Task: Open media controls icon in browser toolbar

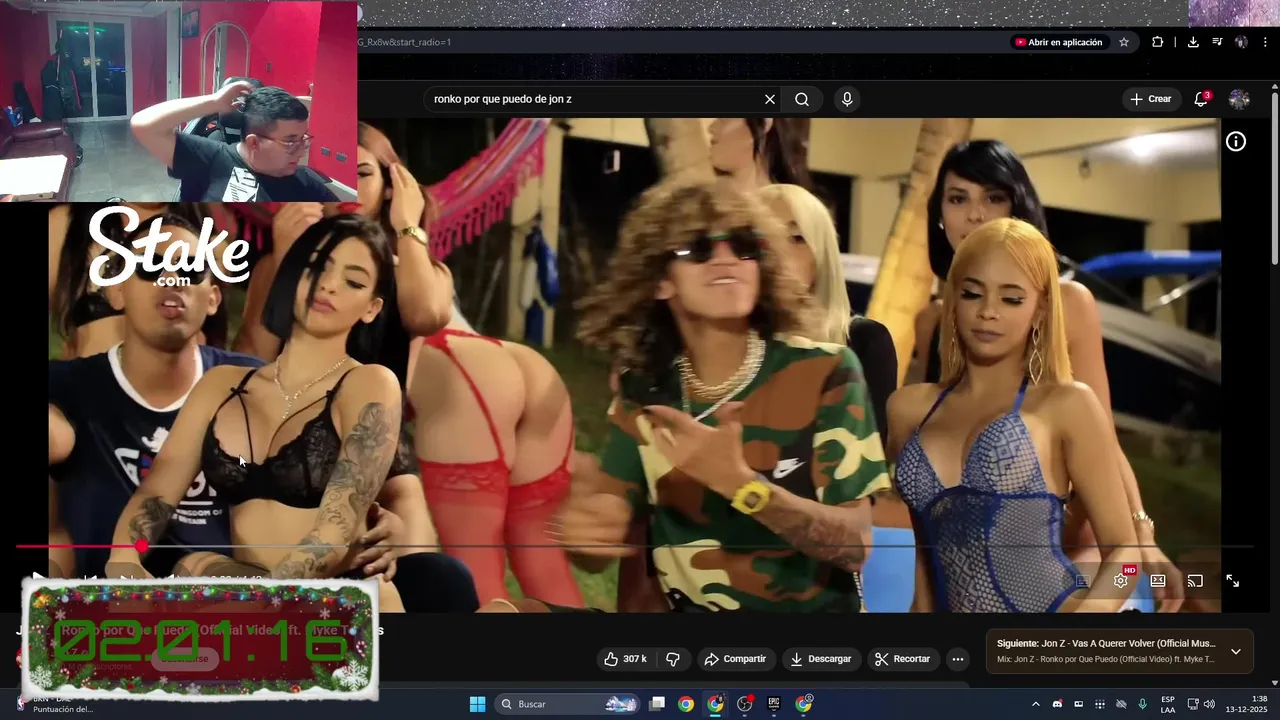Action: (x=1217, y=42)
